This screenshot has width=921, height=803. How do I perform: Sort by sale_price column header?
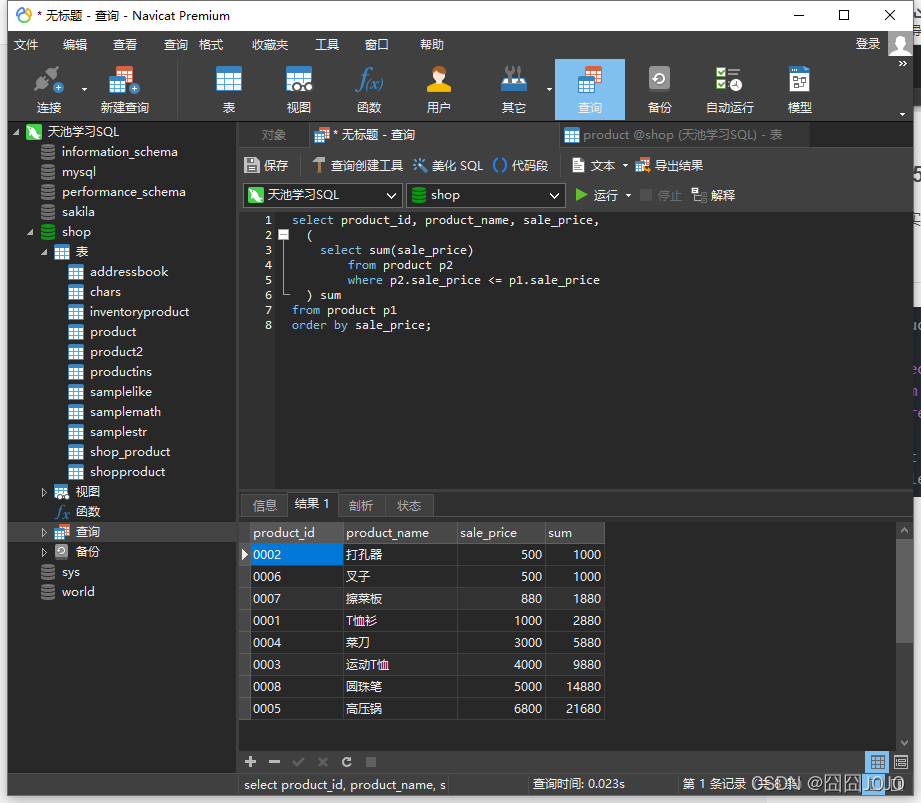tap(501, 533)
